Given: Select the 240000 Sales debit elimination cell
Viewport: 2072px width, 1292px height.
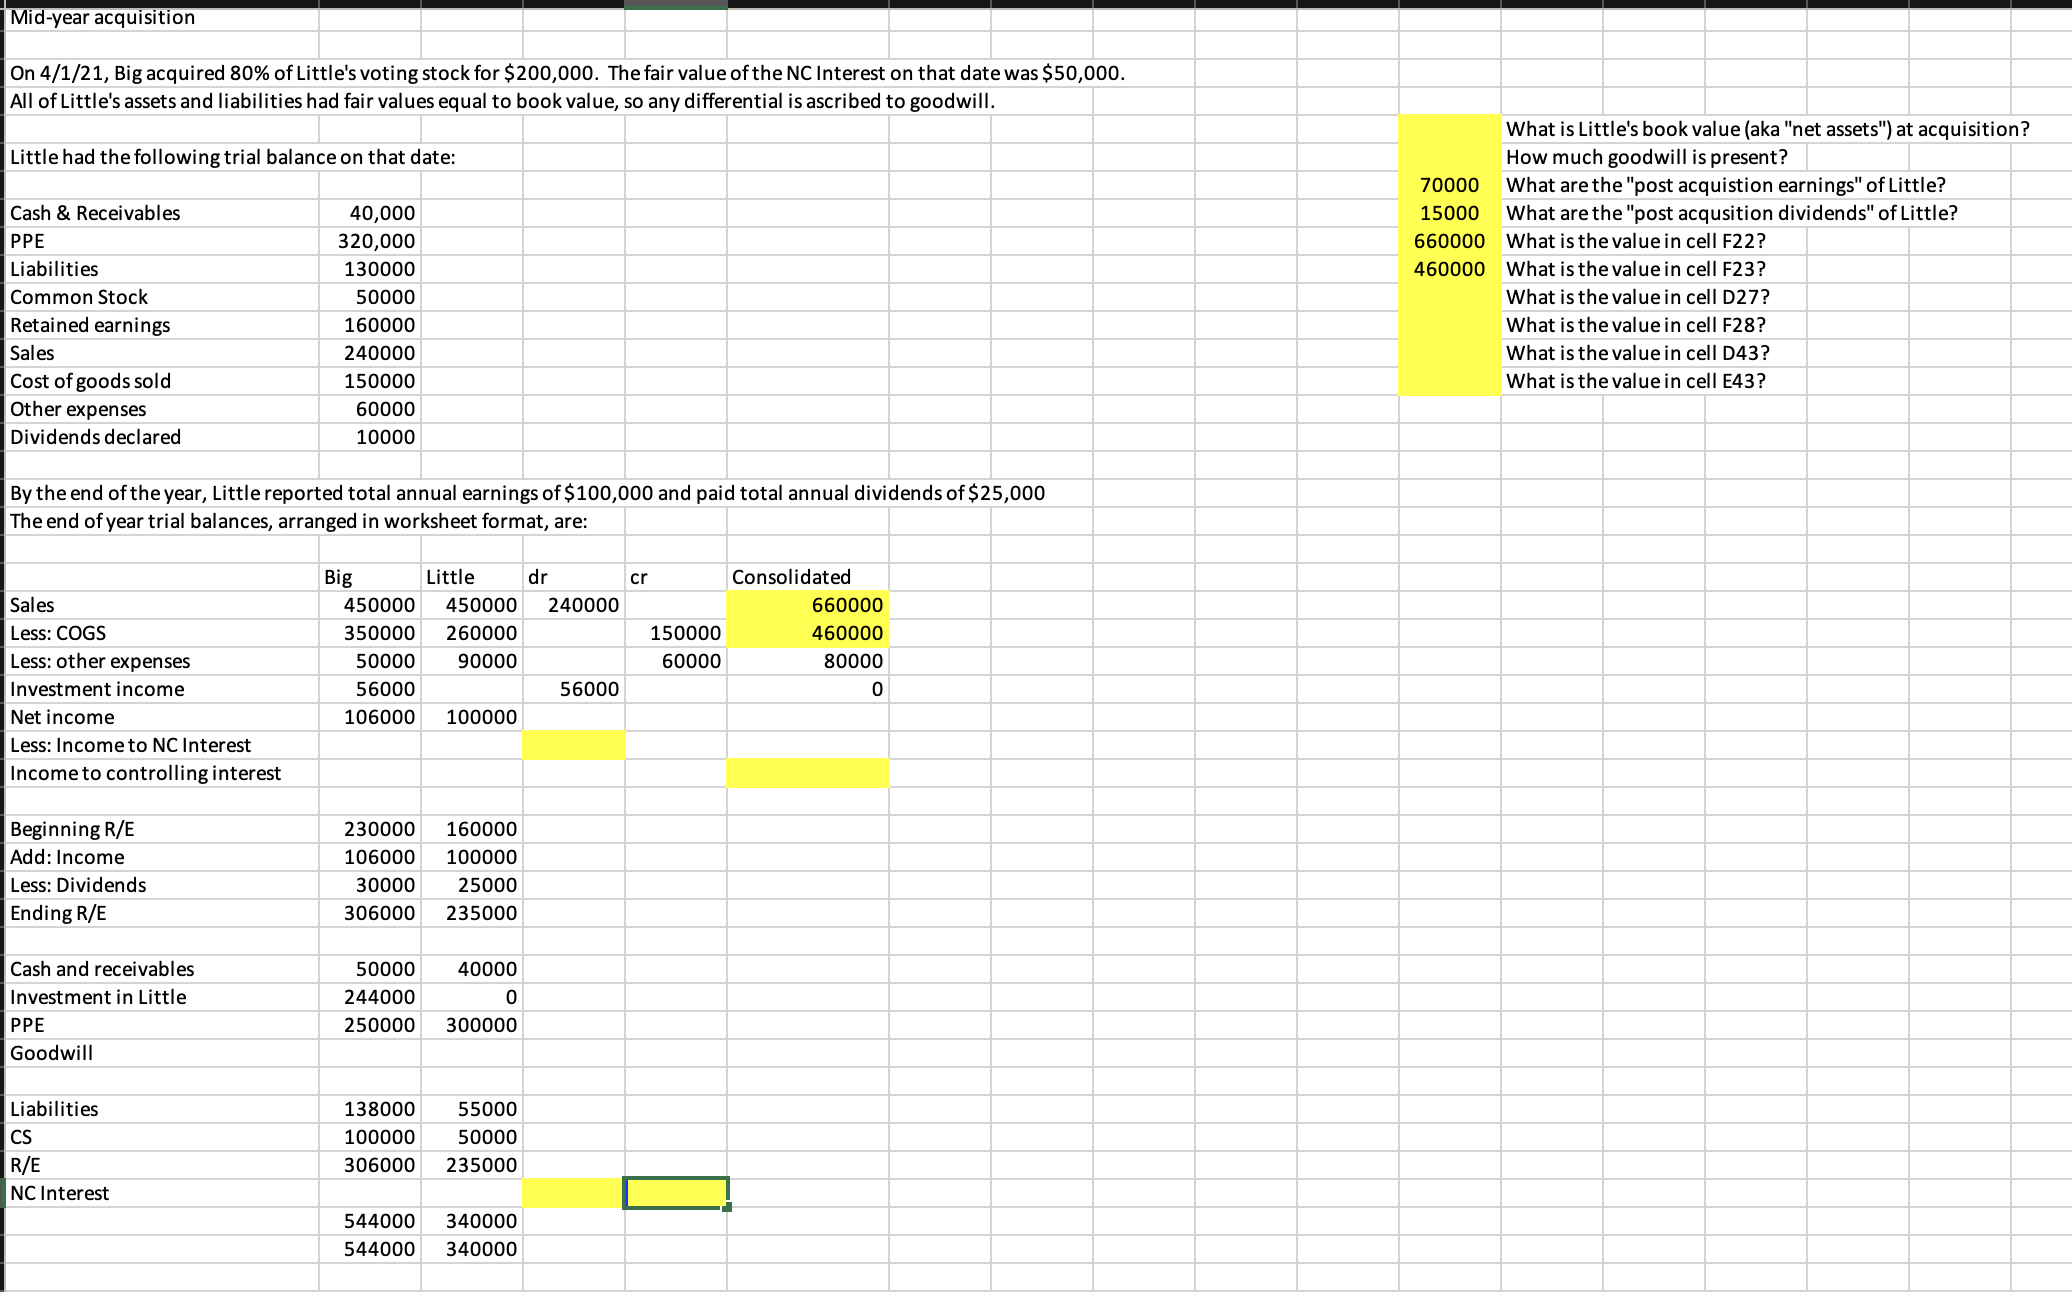Looking at the screenshot, I should [x=583, y=605].
